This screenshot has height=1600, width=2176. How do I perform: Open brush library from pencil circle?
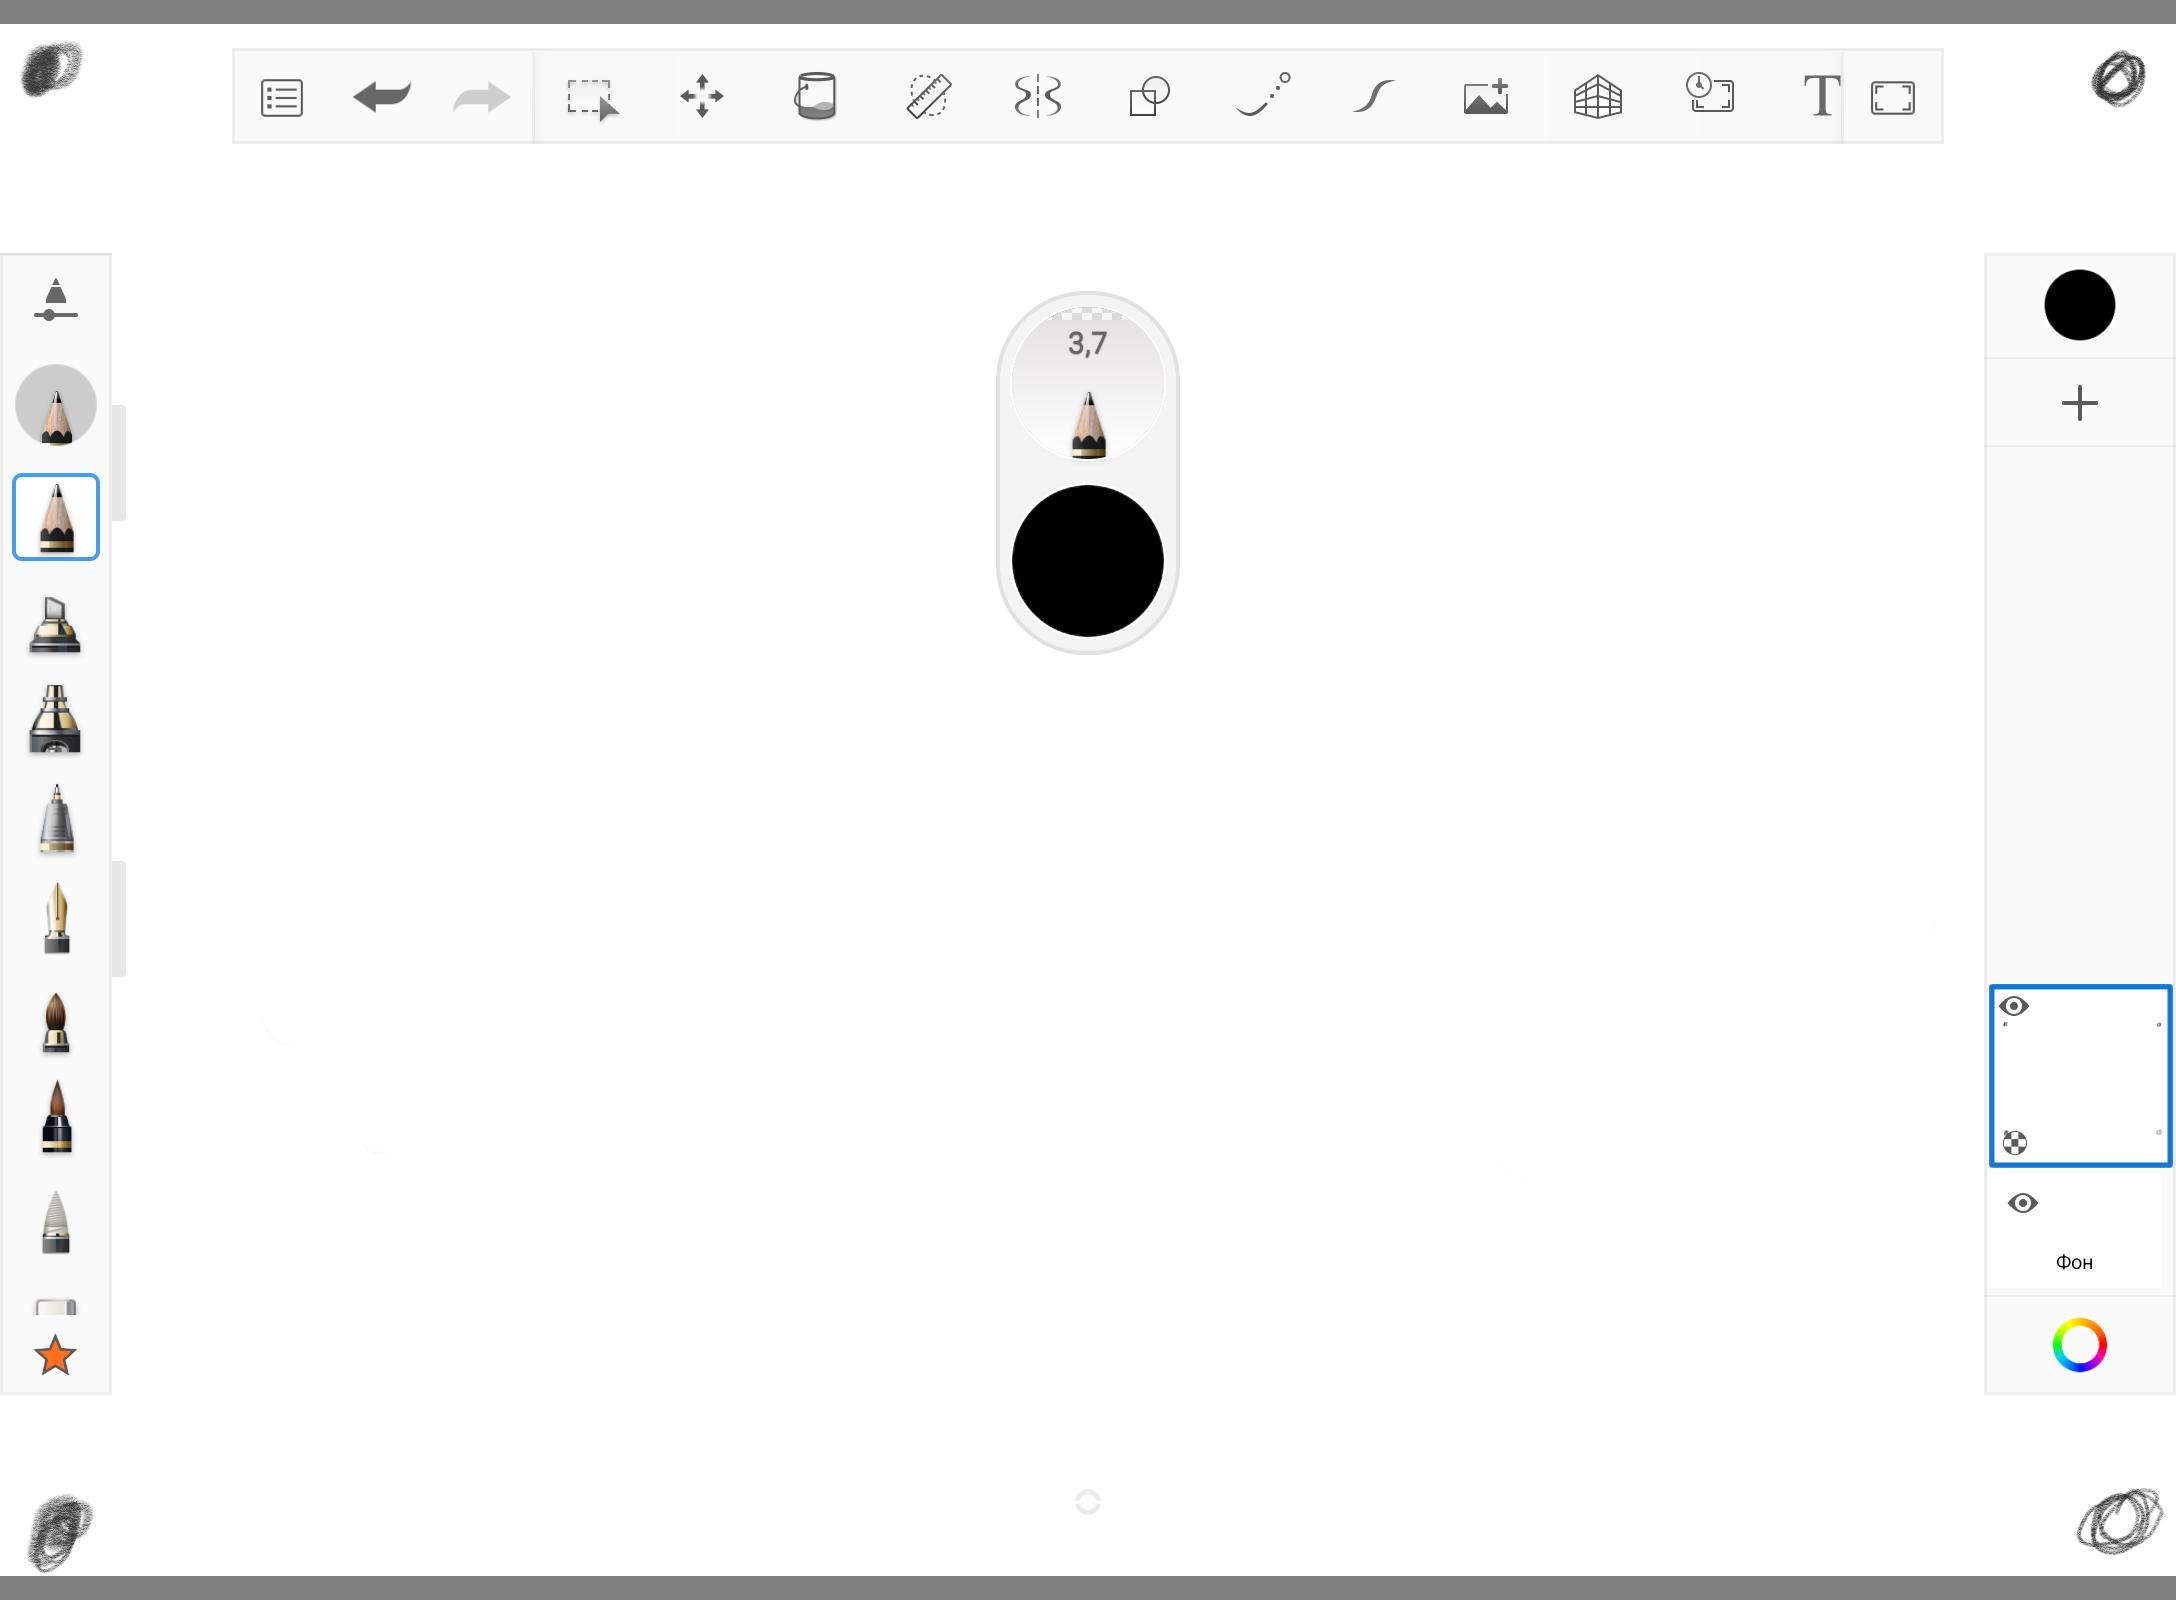(56, 406)
